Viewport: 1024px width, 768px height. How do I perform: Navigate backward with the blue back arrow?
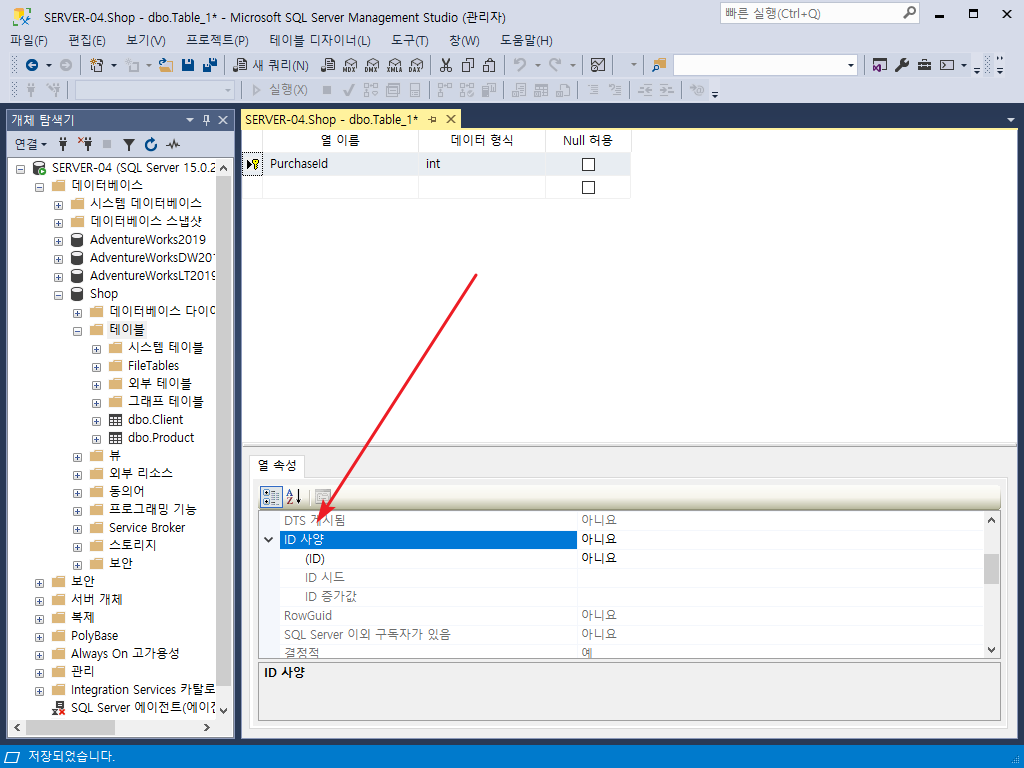pos(31,65)
